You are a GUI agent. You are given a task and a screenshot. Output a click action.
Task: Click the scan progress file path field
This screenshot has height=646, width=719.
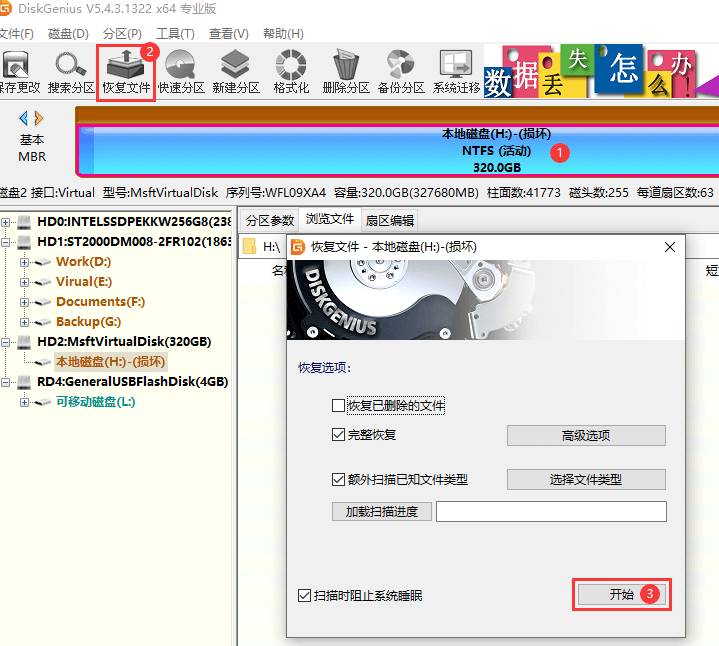[x=551, y=511]
